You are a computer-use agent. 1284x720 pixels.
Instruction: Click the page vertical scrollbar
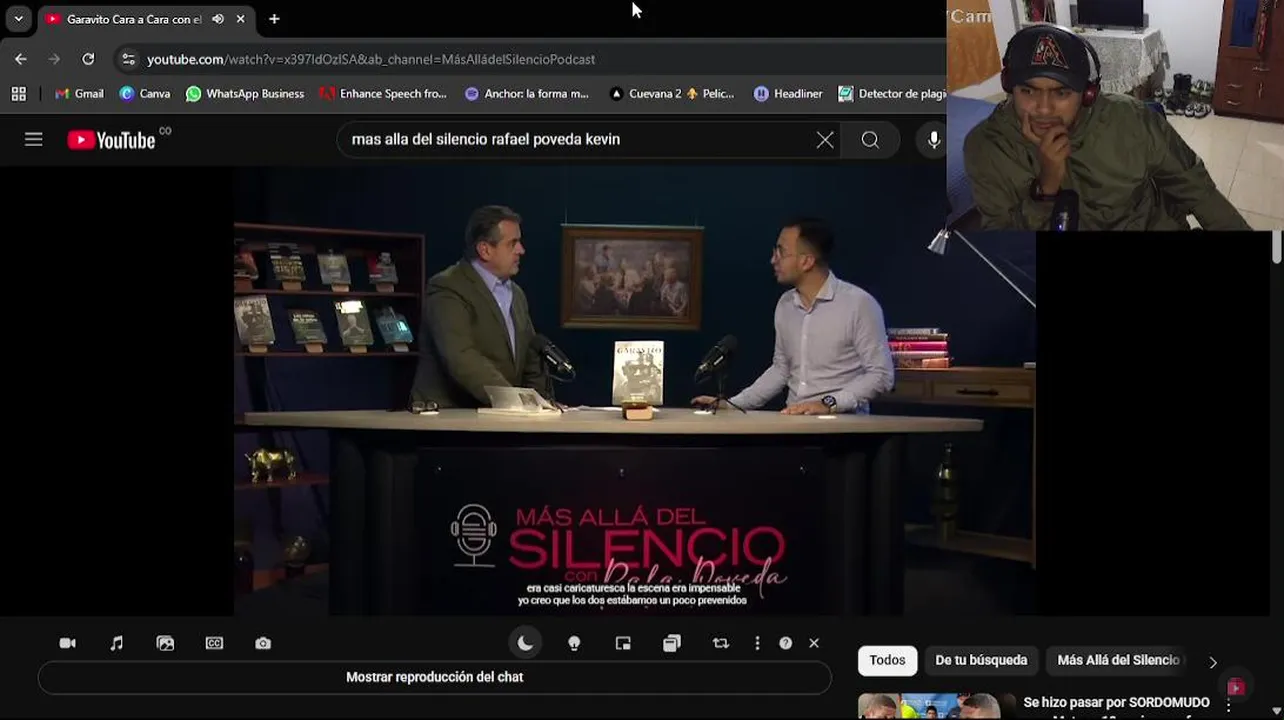point(1277,248)
